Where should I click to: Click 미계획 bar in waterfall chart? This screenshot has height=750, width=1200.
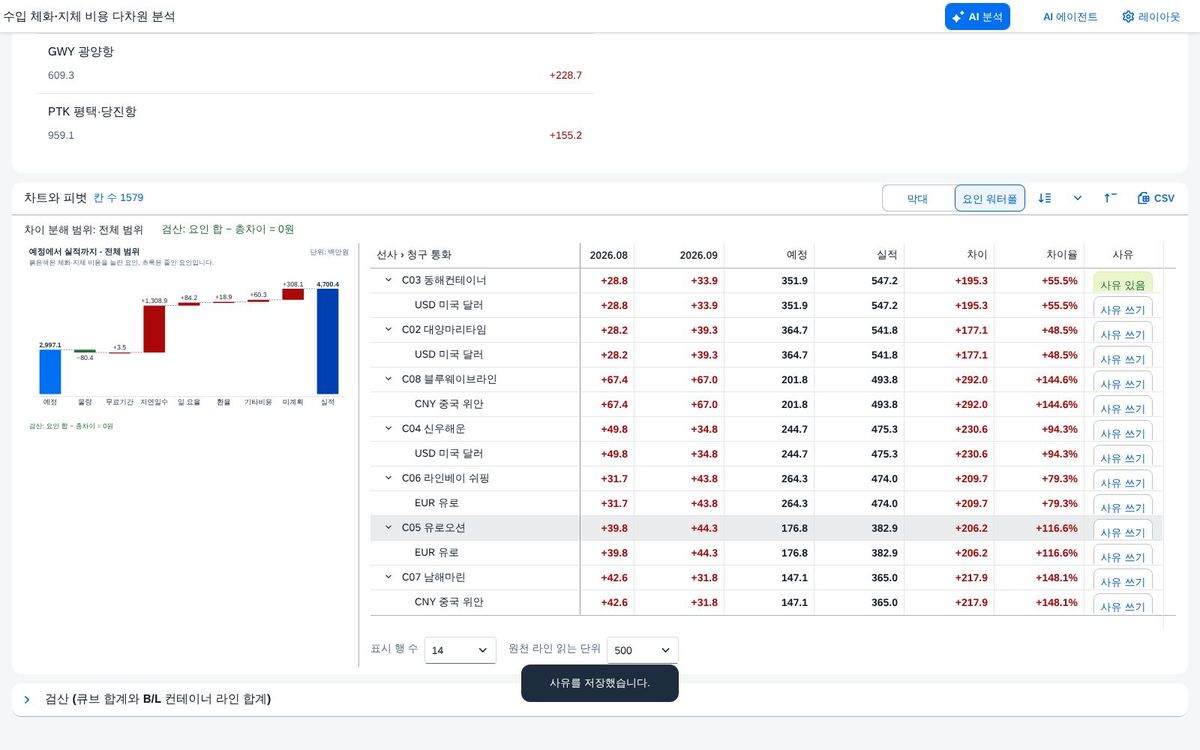(293, 295)
